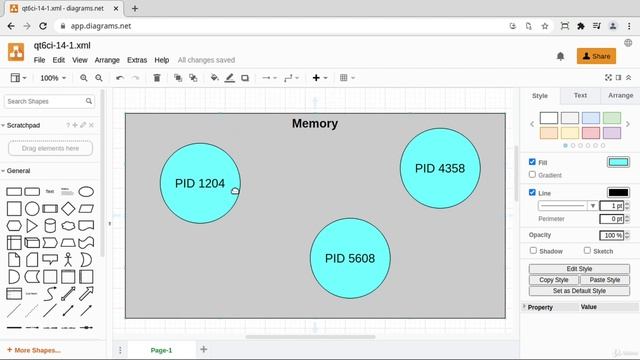Open the black Line color swatch
Viewport: 640px width, 360px height.
[618, 193]
